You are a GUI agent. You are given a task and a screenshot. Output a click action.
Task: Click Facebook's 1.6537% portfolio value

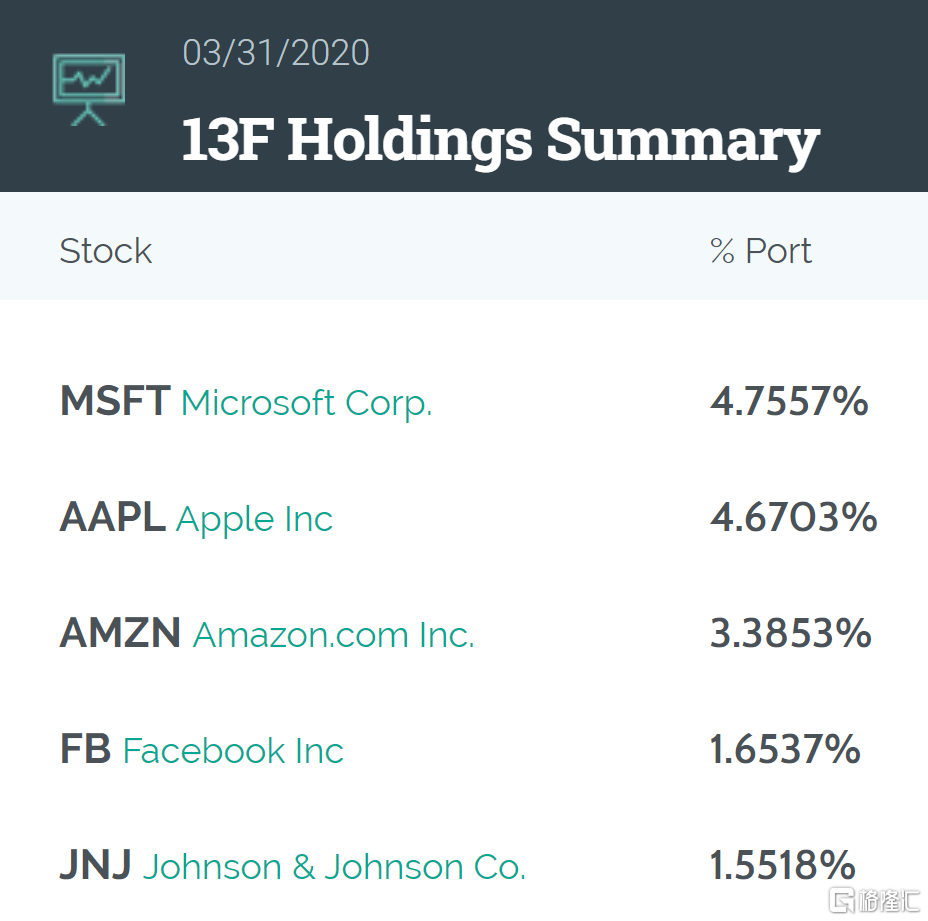point(785,750)
